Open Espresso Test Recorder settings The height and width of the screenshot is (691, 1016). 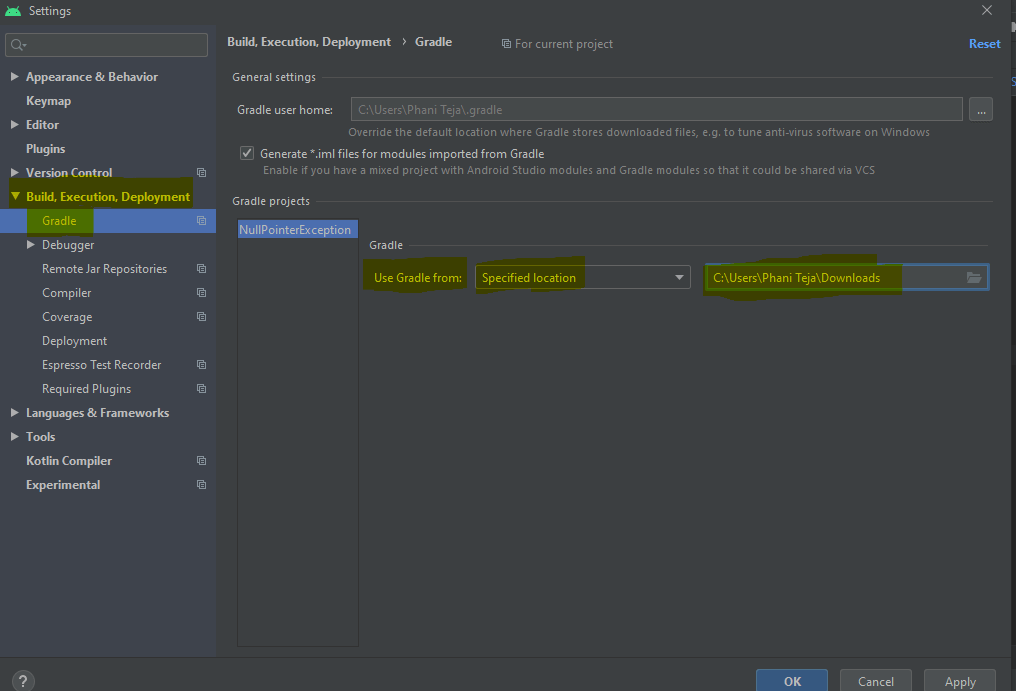pos(102,364)
